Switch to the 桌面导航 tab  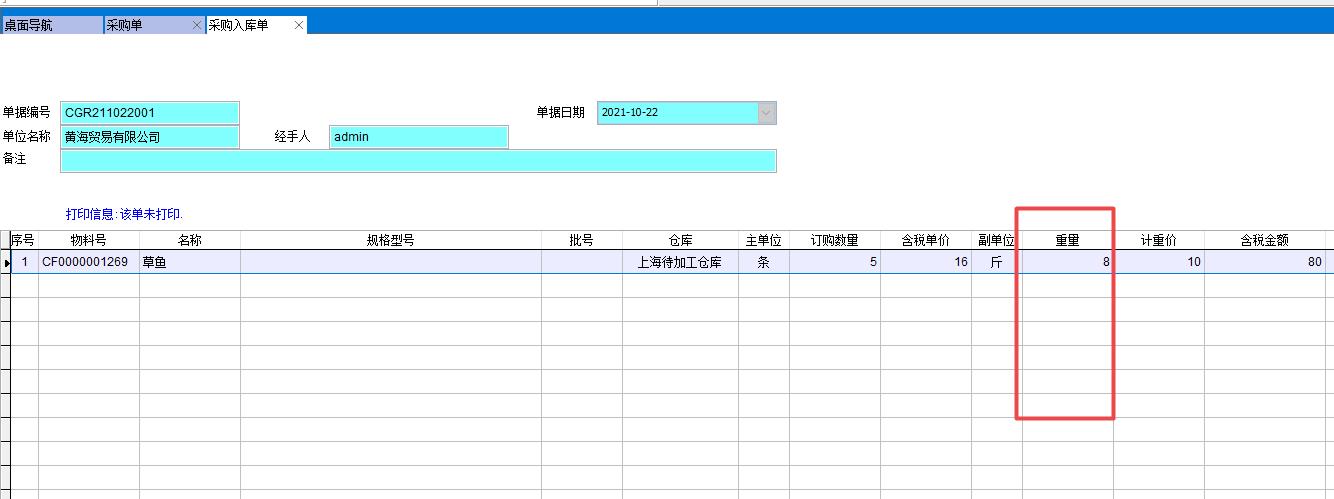click(50, 25)
